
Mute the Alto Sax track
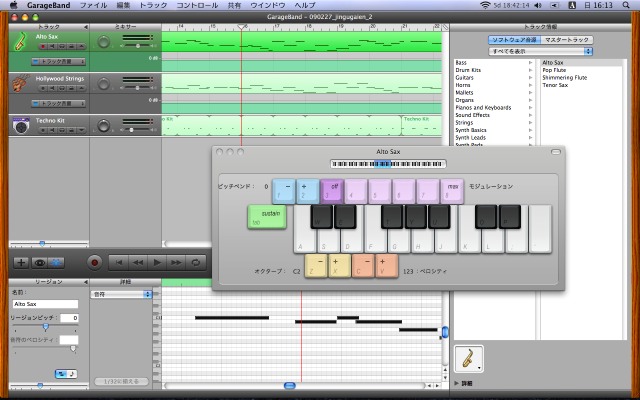[52, 47]
